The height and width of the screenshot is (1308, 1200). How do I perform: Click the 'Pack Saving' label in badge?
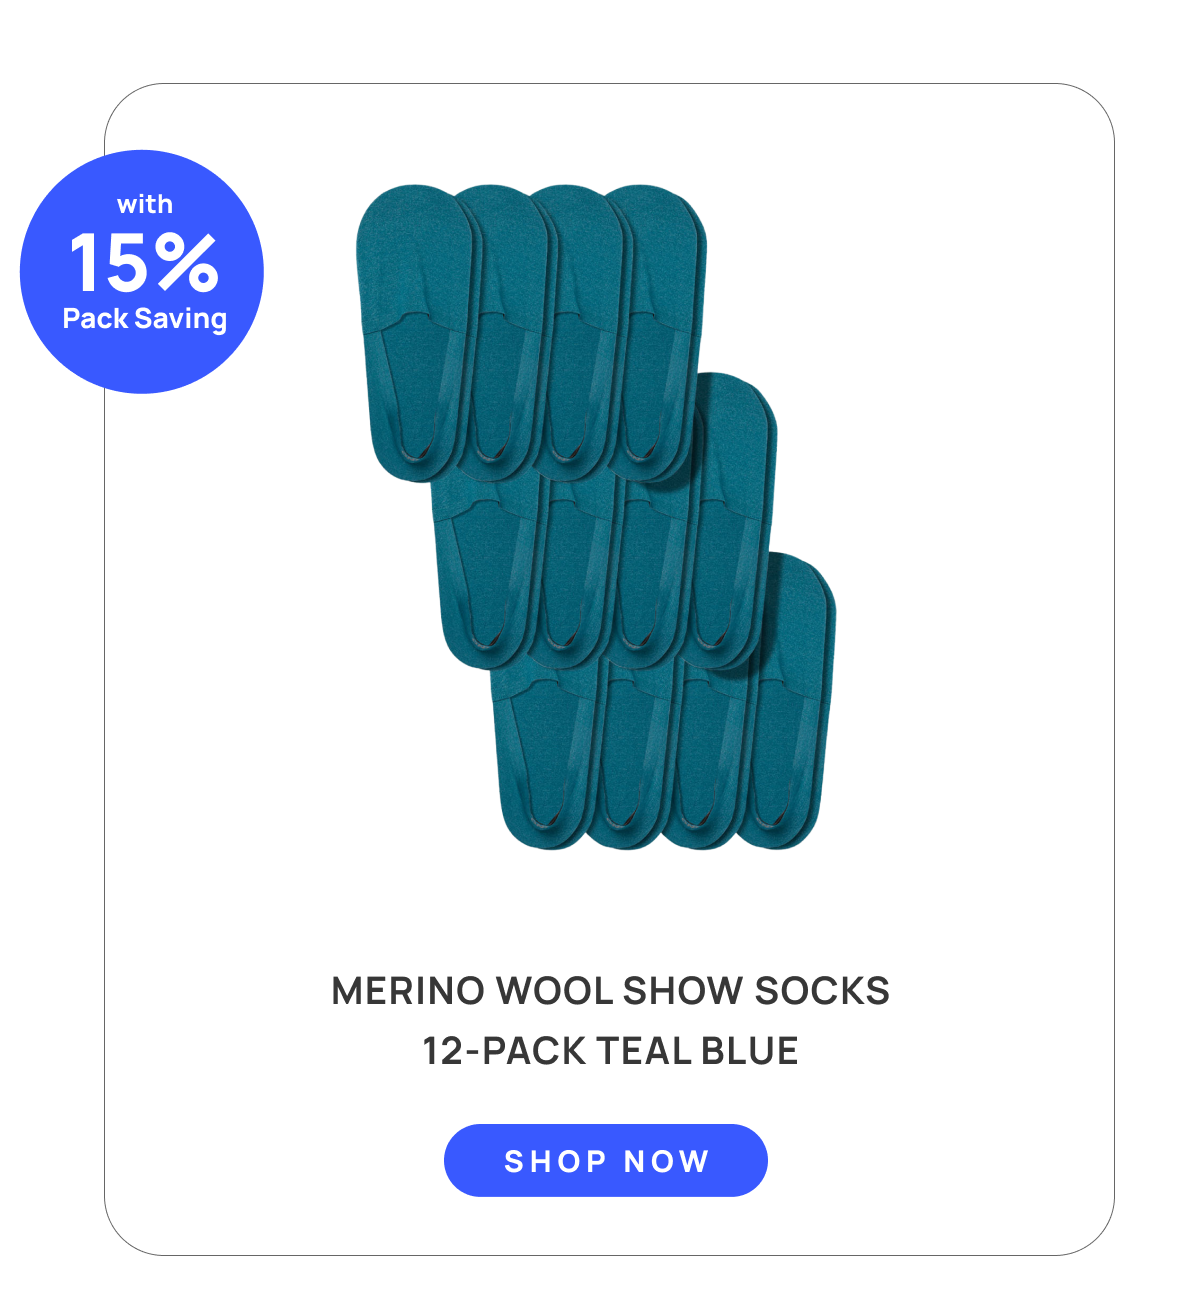[x=144, y=319]
